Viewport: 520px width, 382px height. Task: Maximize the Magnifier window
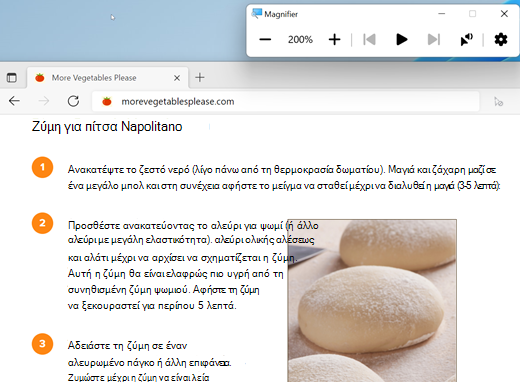point(472,14)
